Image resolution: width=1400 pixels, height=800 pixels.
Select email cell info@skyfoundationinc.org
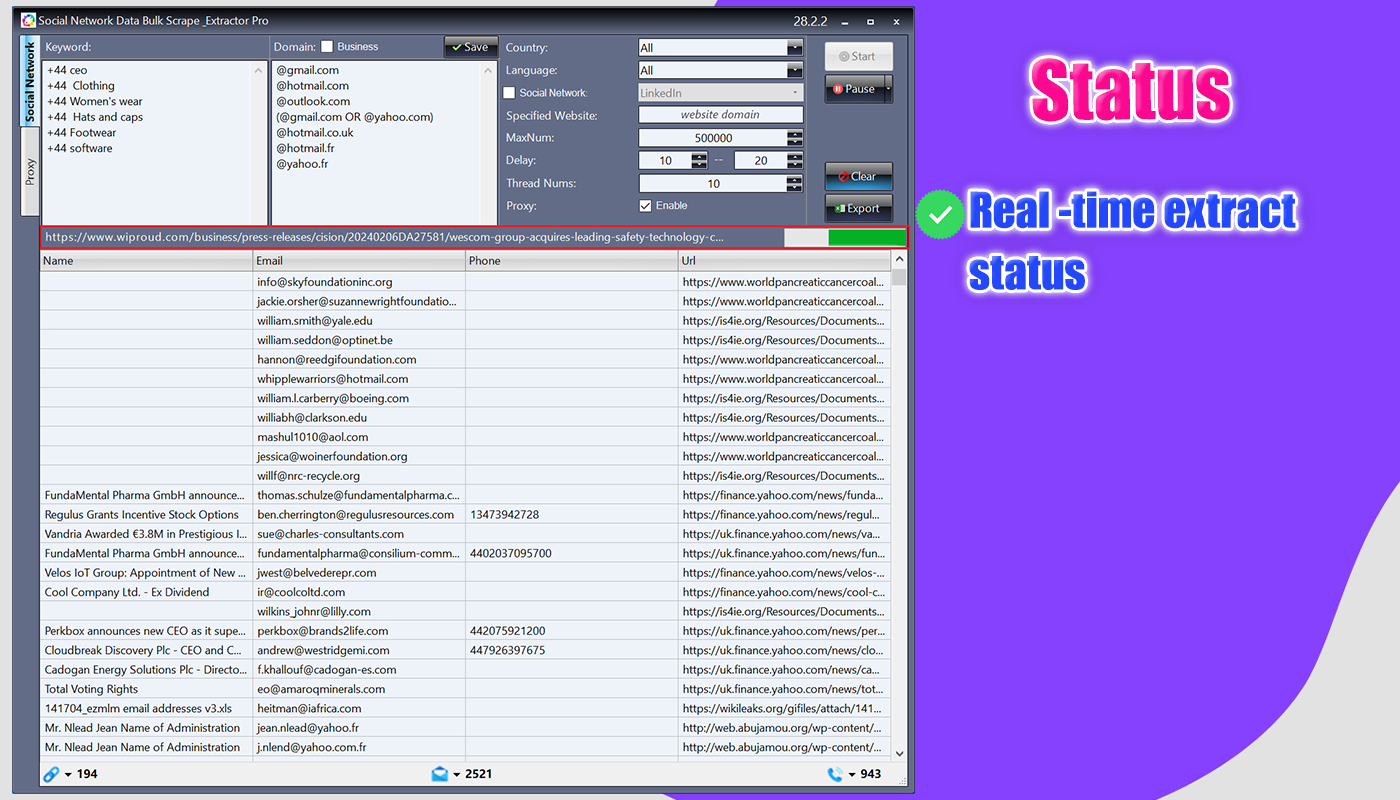click(360, 282)
